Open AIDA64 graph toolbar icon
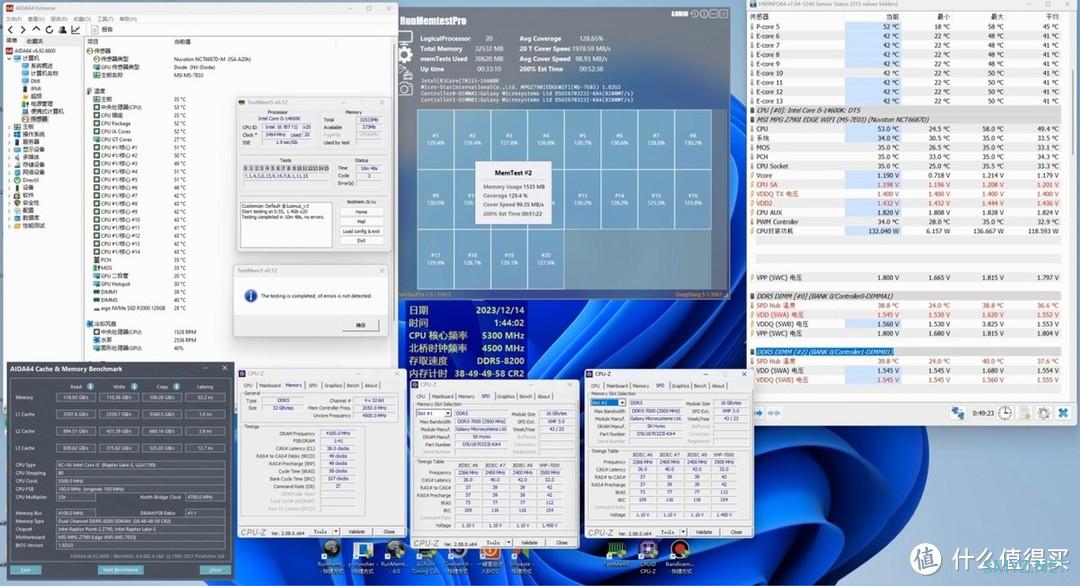Viewport: 1080px width, 586px height. (76, 30)
